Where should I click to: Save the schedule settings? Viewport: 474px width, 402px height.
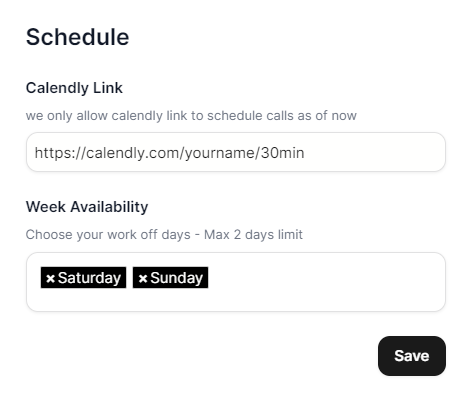(412, 356)
